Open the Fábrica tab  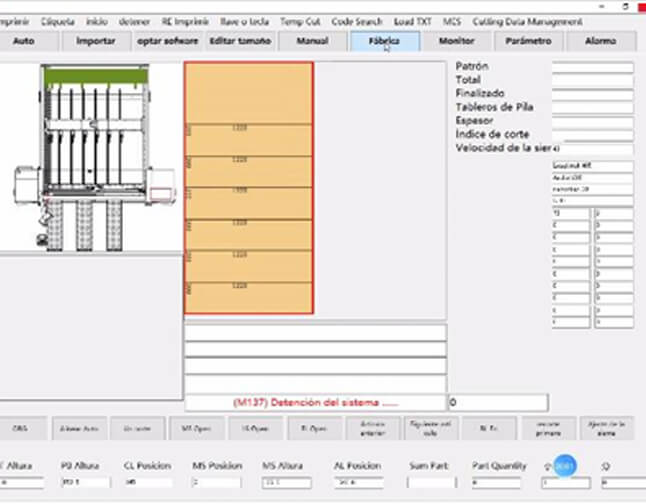(385, 41)
